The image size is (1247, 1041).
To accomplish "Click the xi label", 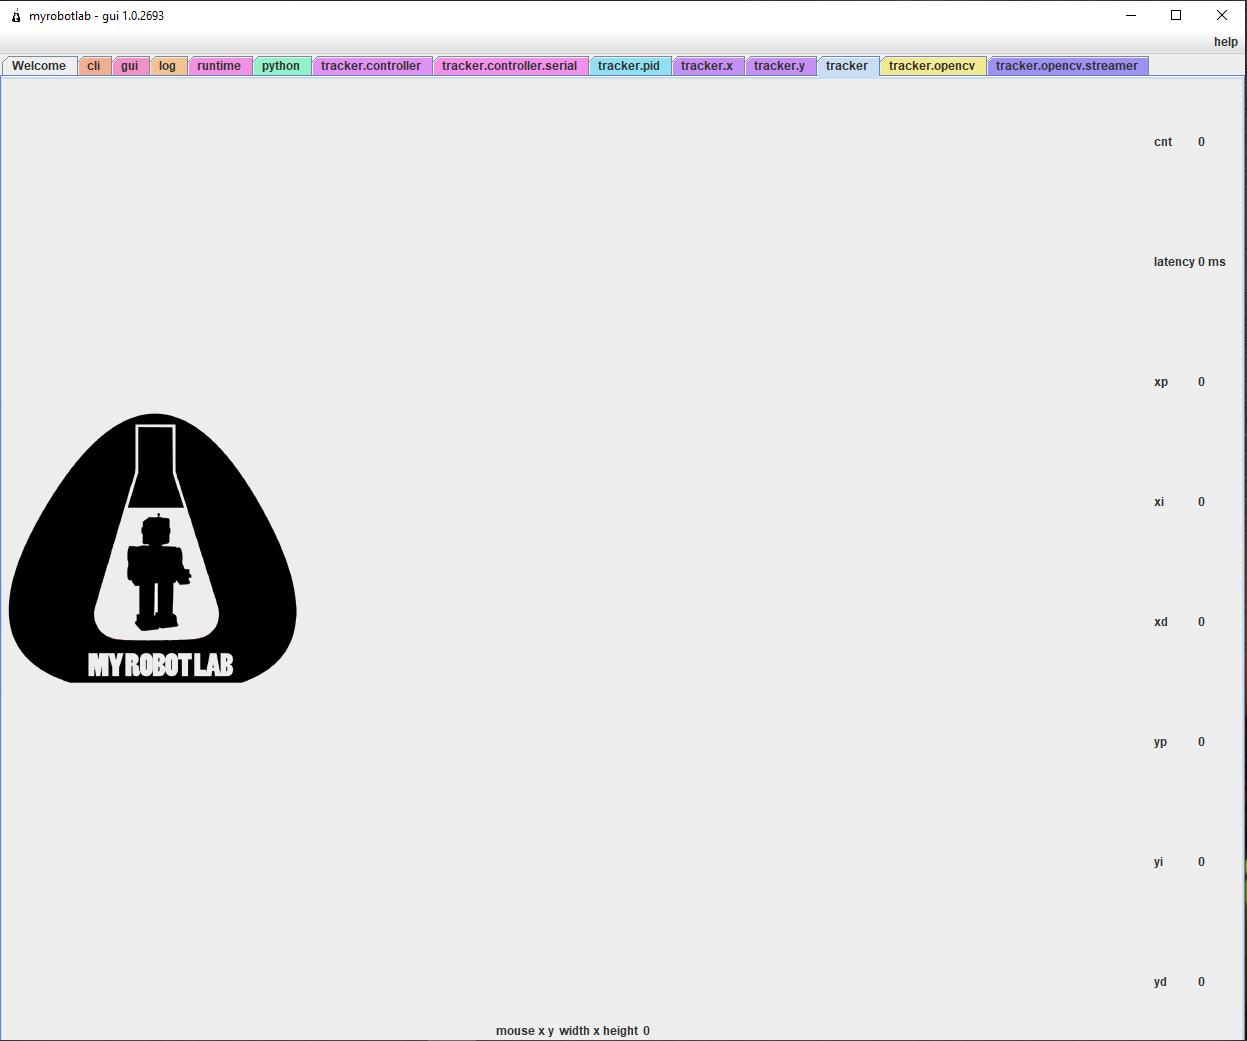I will [x=1159, y=502].
